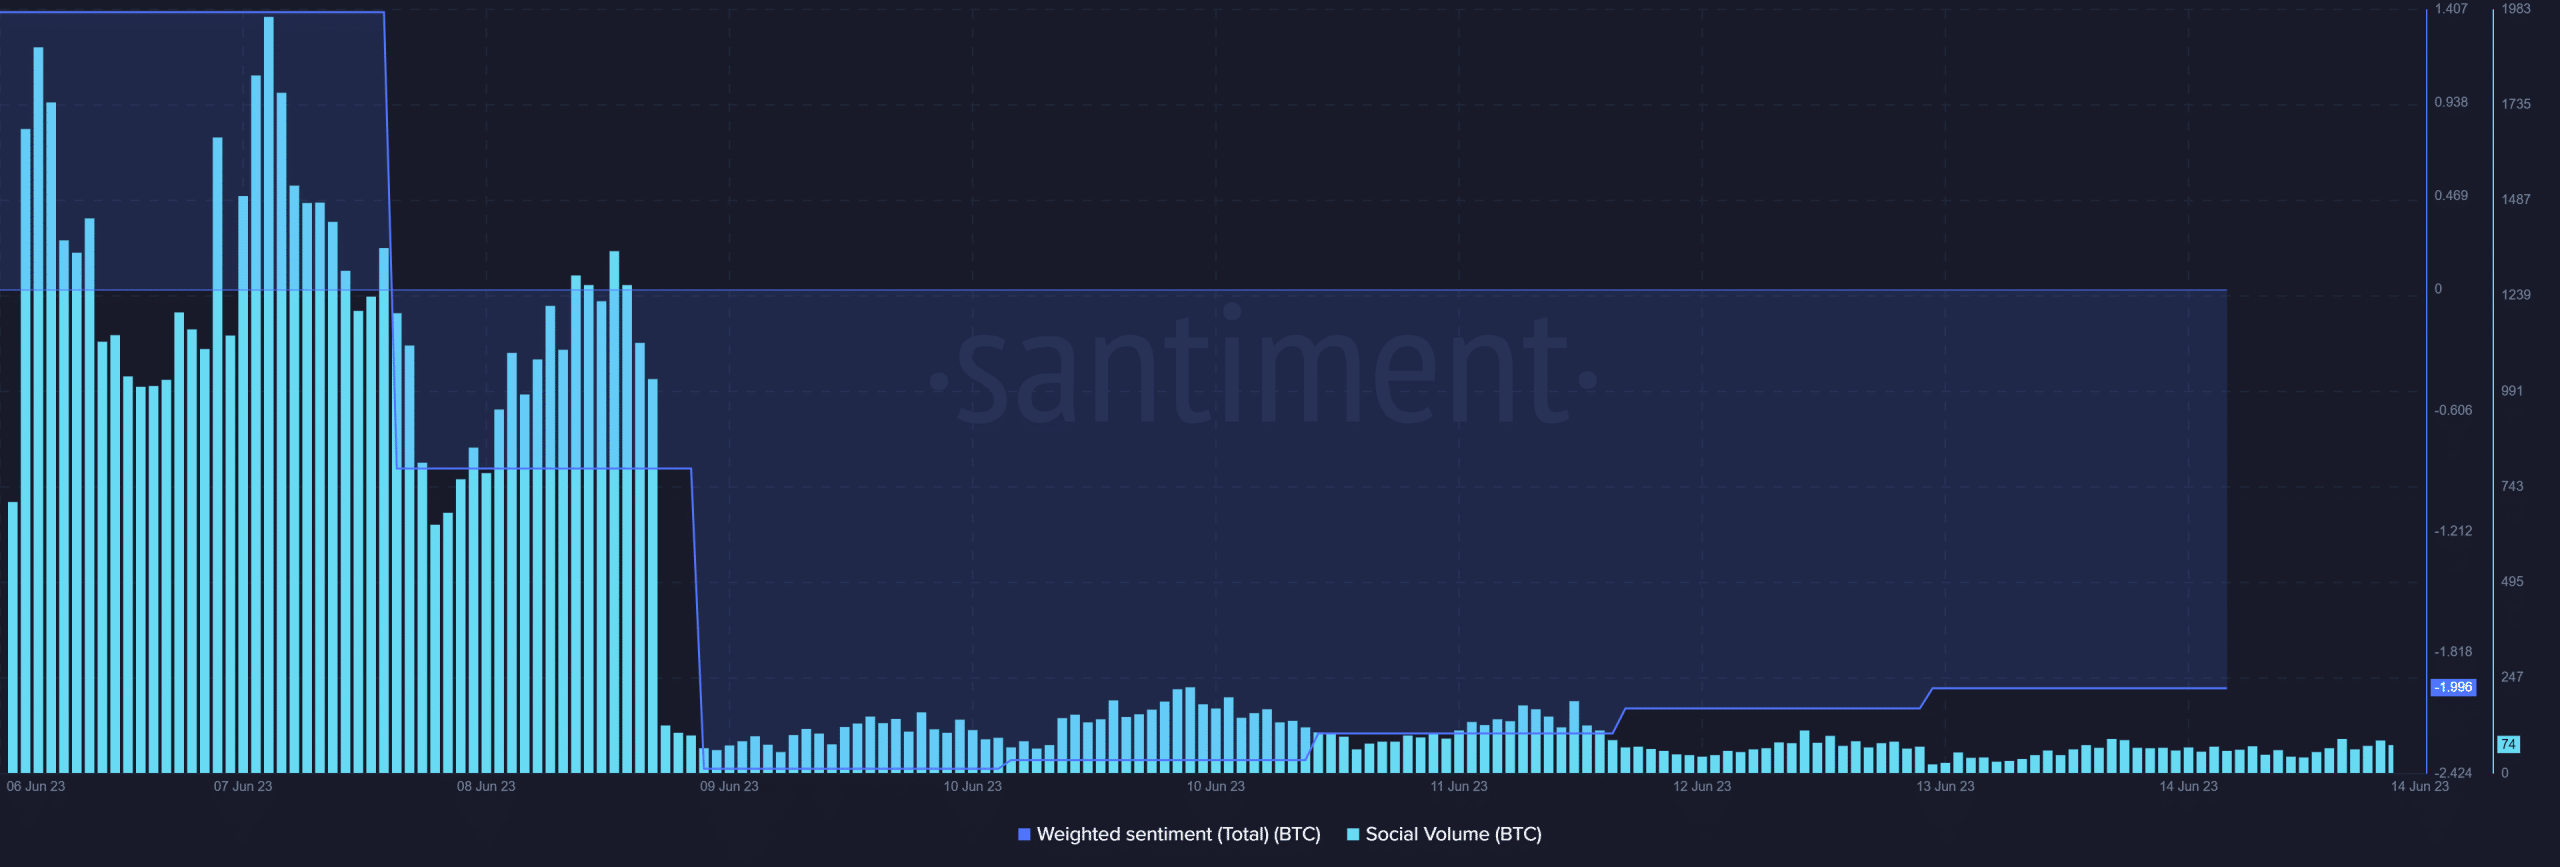This screenshot has width=2560, height=867.
Task: Toggle the Weighted sentiment (Total) (BTC) legend label
Action: click(1178, 834)
